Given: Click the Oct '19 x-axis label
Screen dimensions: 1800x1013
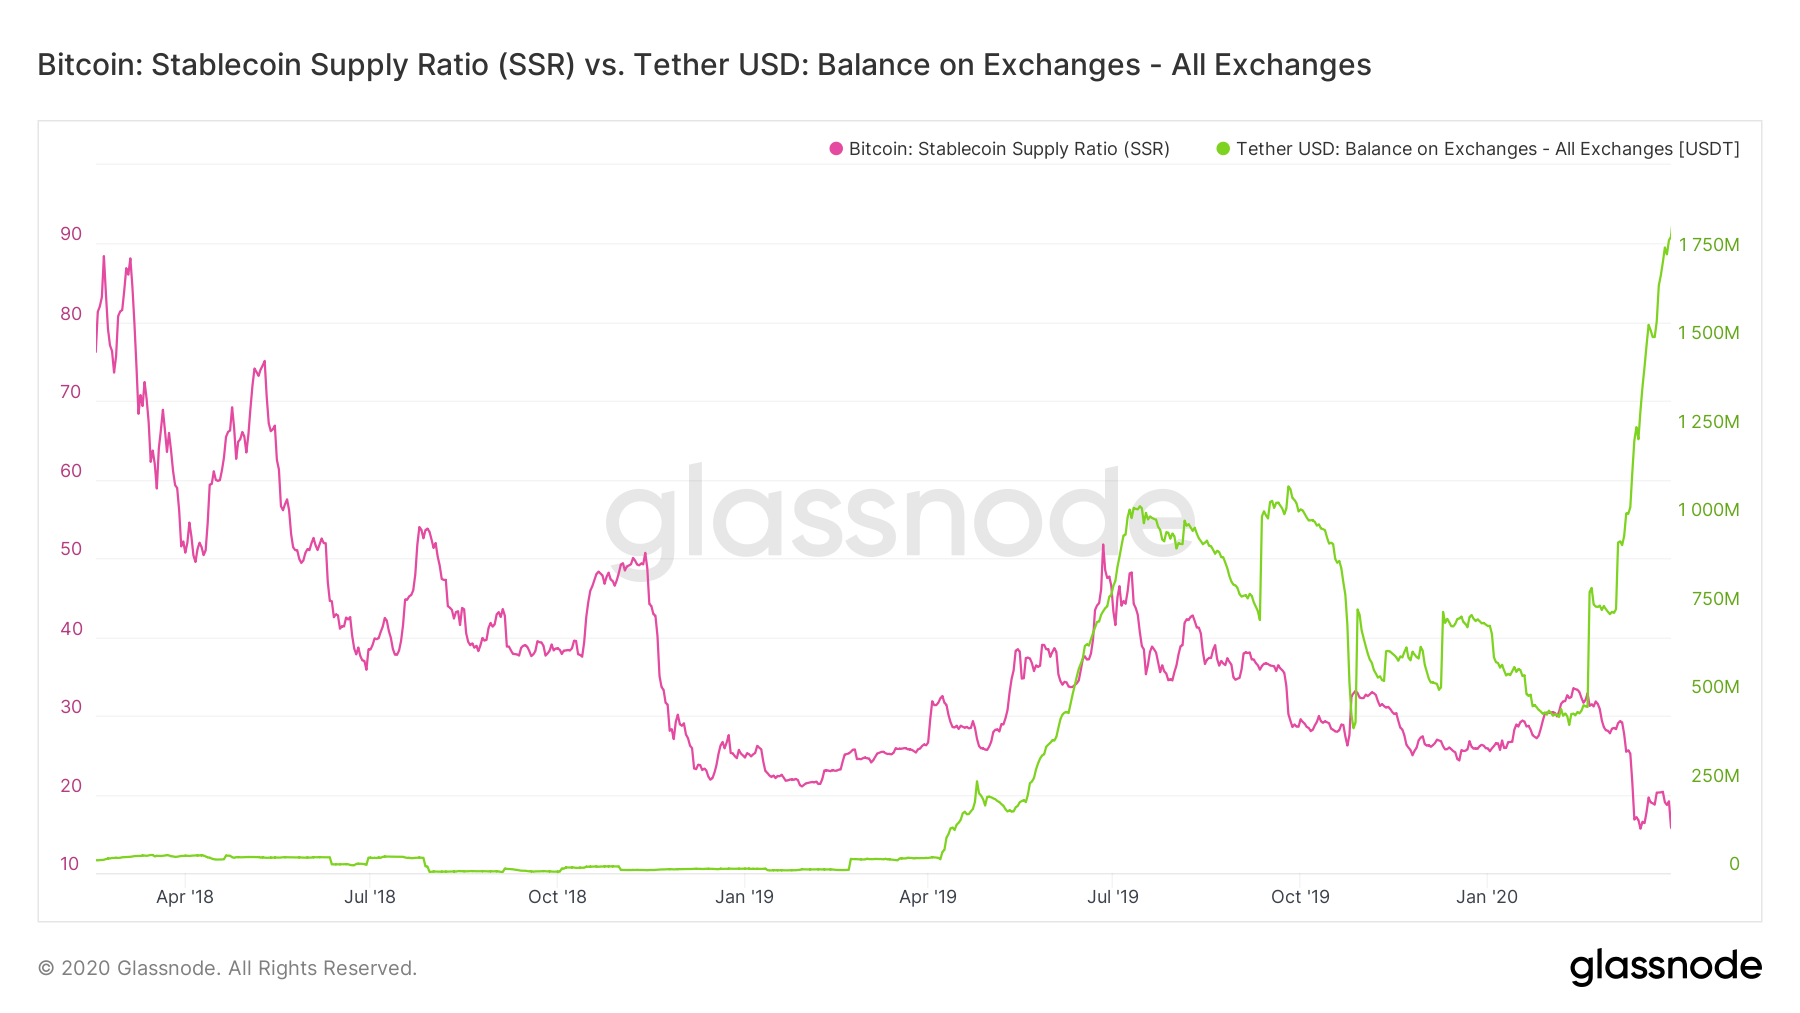Looking at the screenshot, I should (x=1300, y=897).
